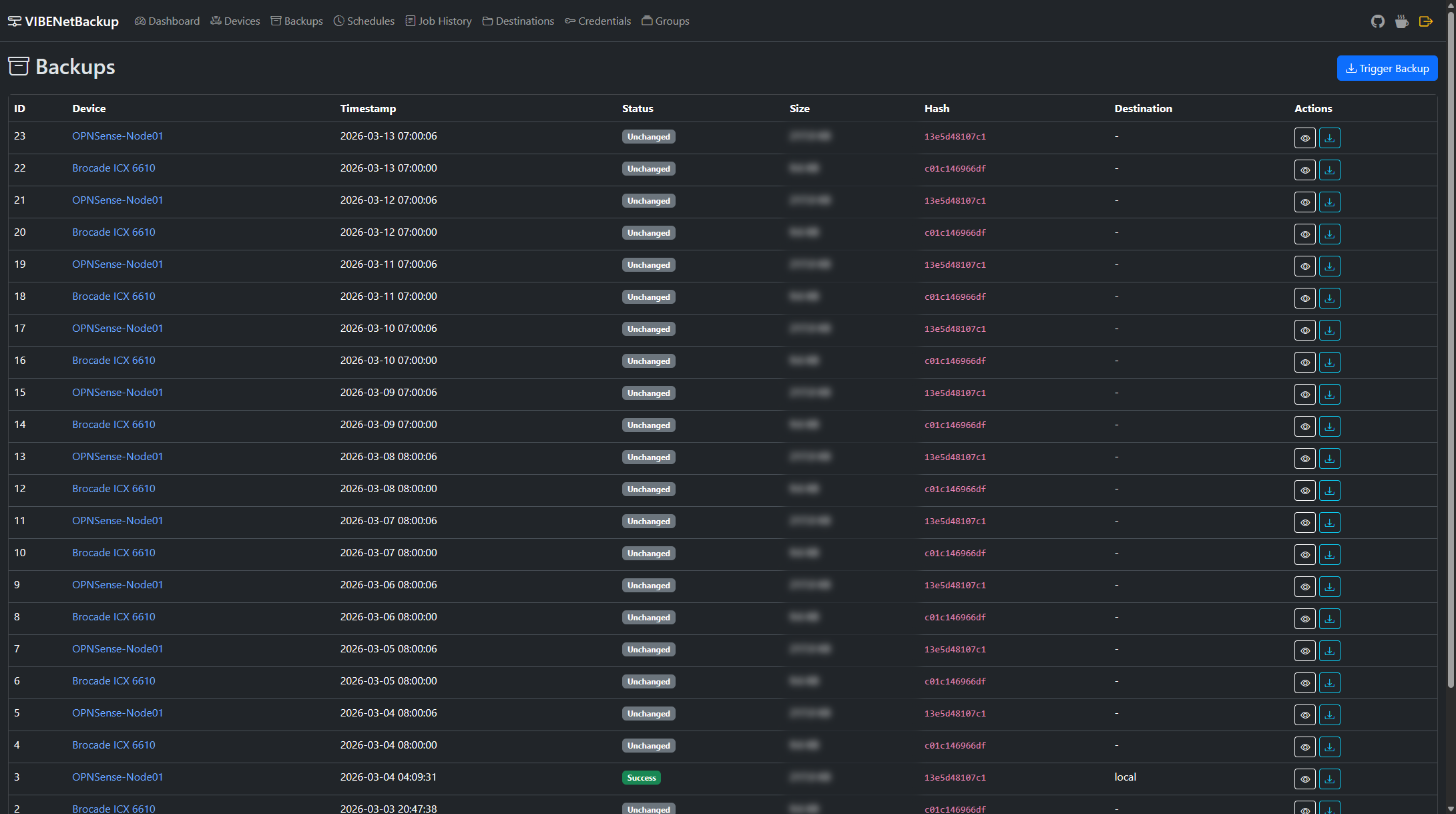The height and width of the screenshot is (814, 1456).
Task: Download backup ID 19
Action: coord(1330,266)
